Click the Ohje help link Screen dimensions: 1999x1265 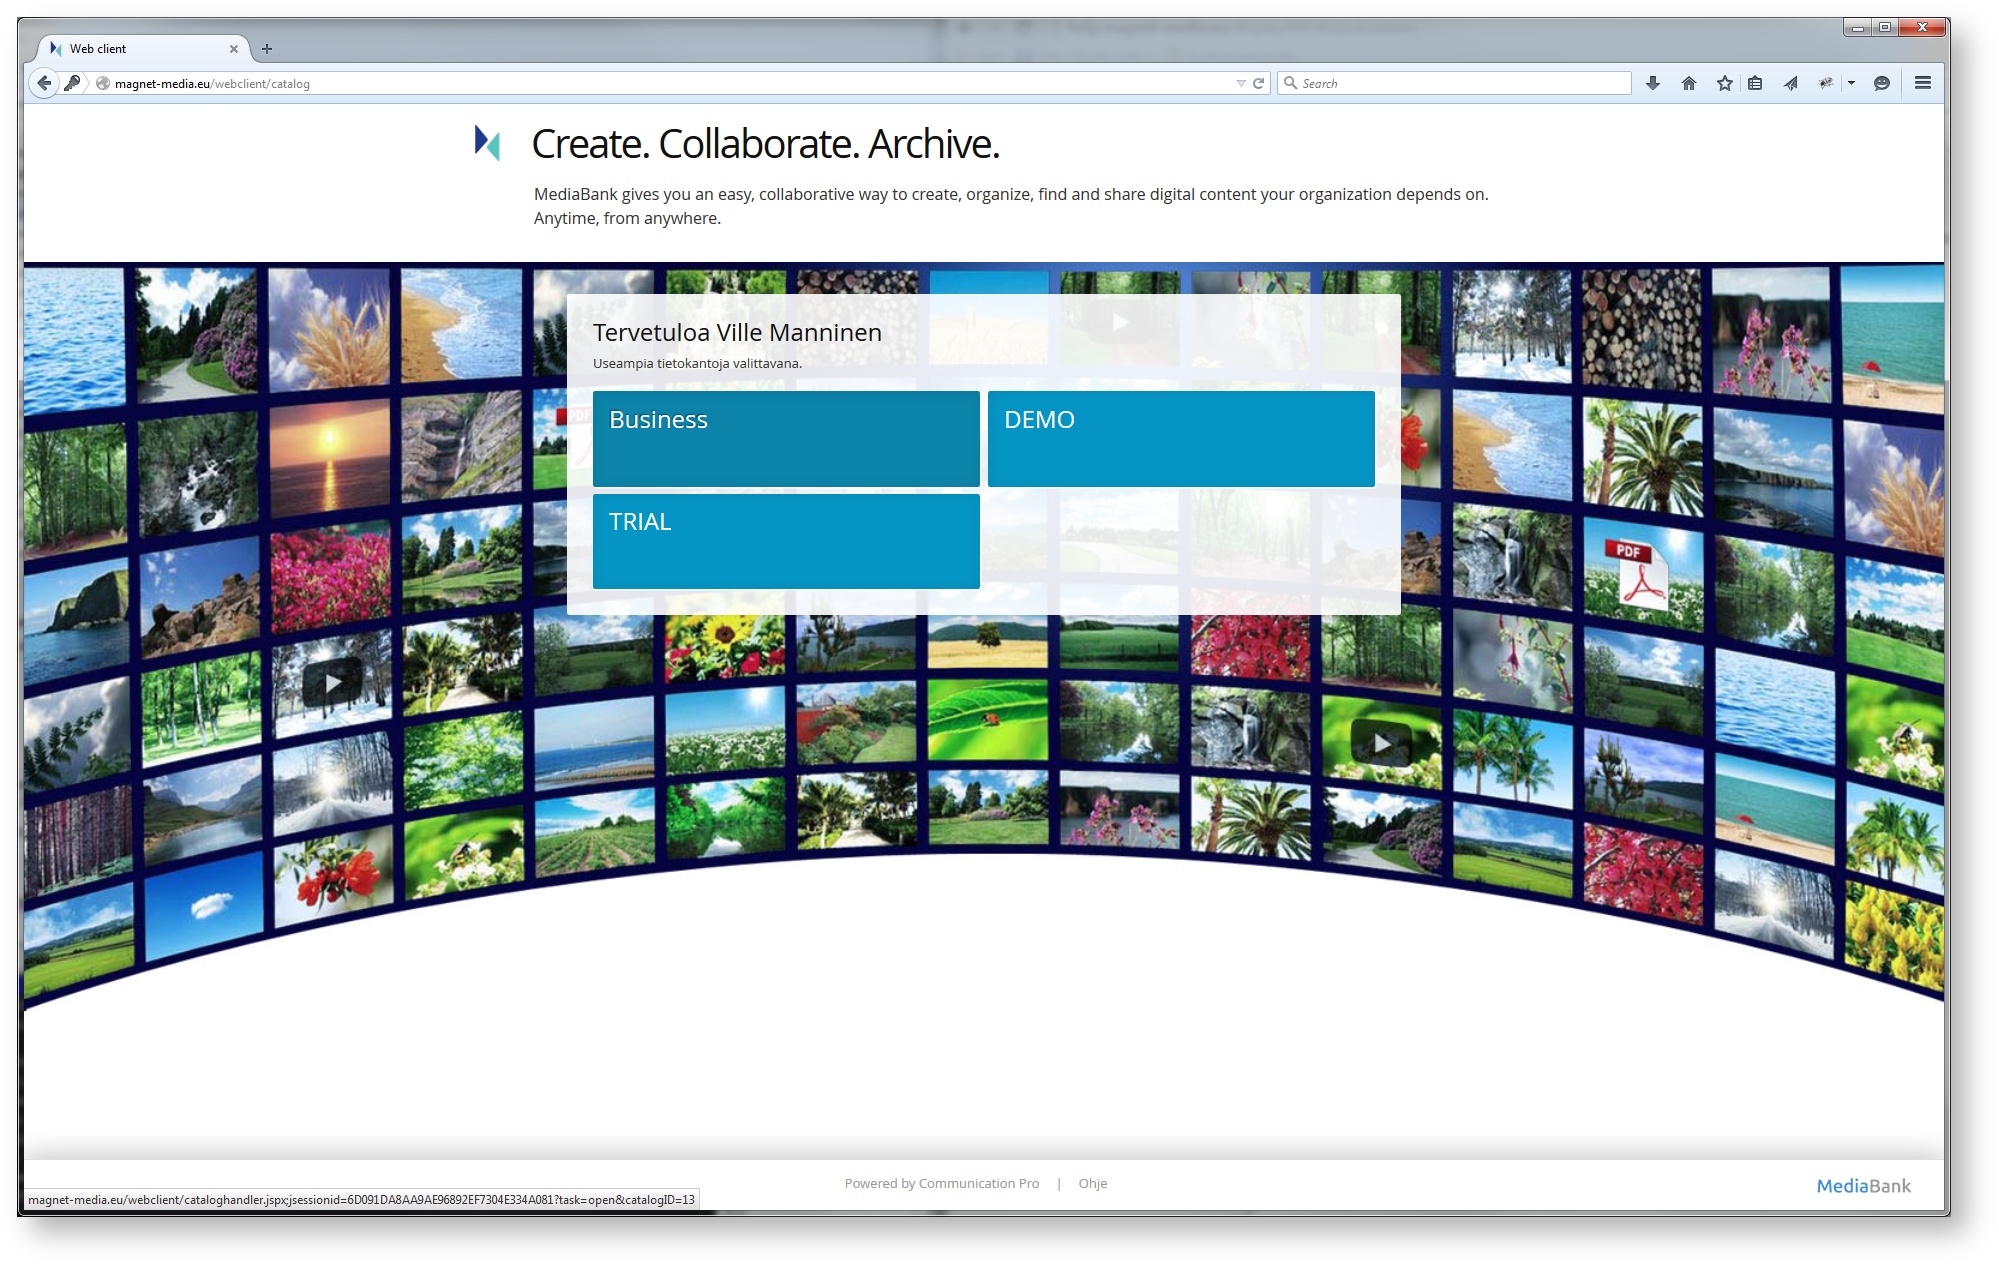point(1092,1183)
